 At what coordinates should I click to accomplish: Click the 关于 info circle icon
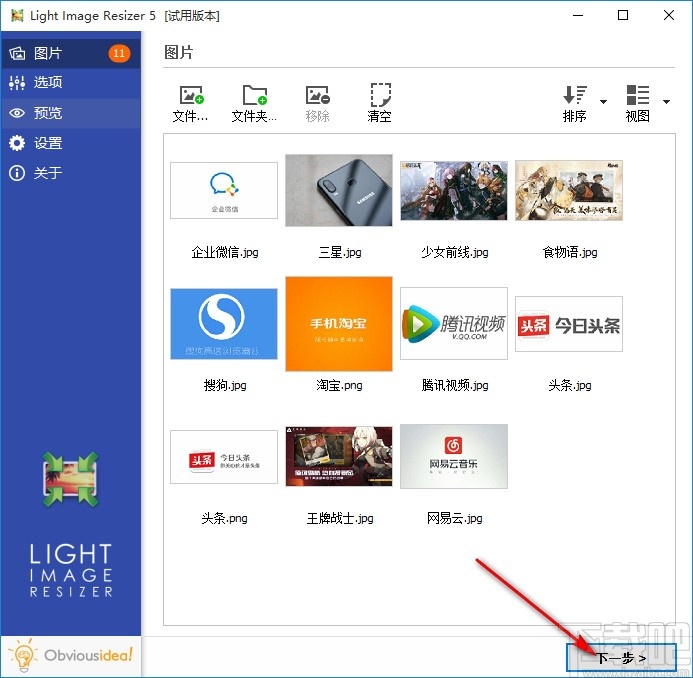coord(17,173)
